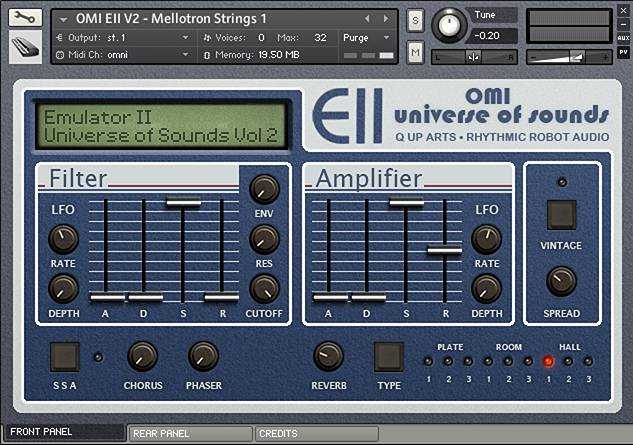This screenshot has height=445, width=633.
Task: Toggle the VINTAGE switch
Action: (x=561, y=214)
